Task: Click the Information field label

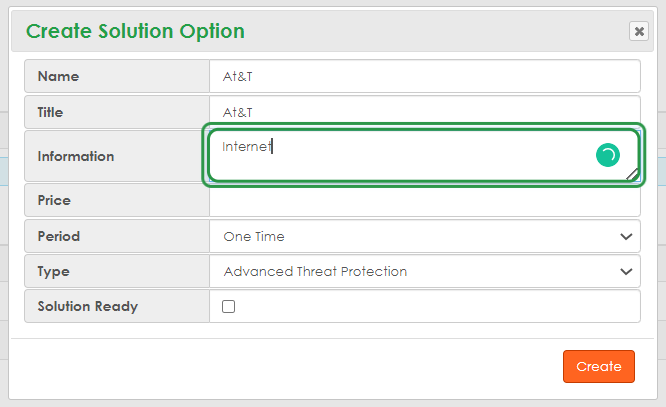Action: tap(75, 156)
